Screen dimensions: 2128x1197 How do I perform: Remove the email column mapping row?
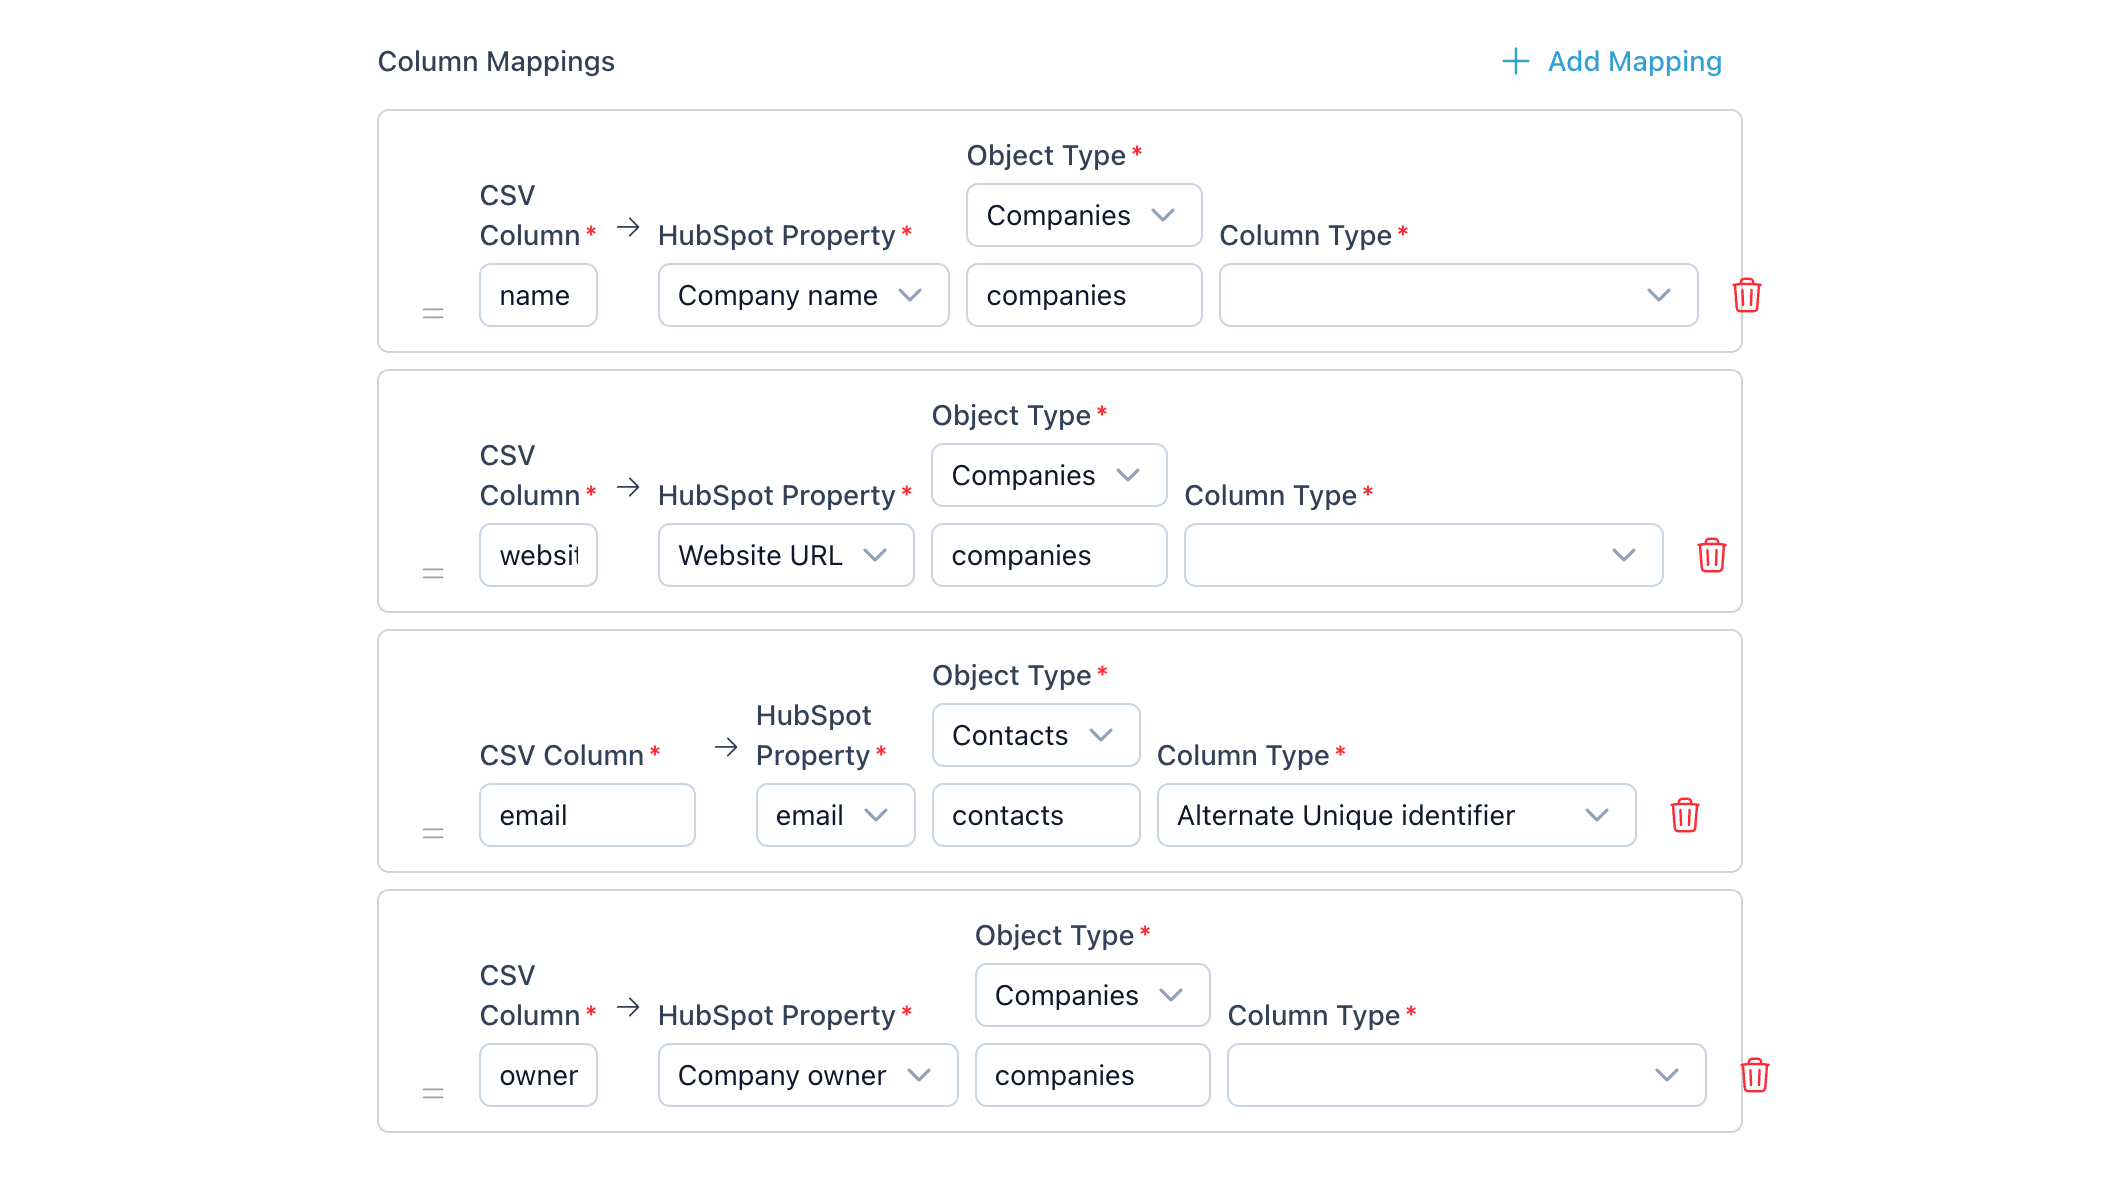tap(1684, 815)
